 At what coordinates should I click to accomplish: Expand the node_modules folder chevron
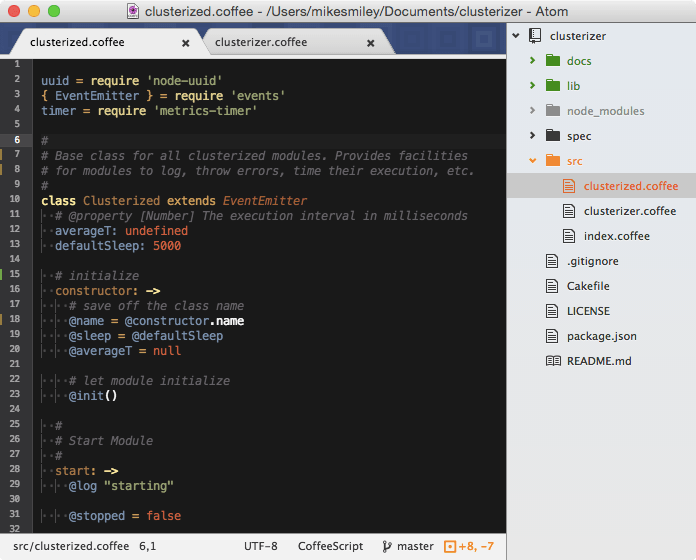pyautogui.click(x=533, y=110)
